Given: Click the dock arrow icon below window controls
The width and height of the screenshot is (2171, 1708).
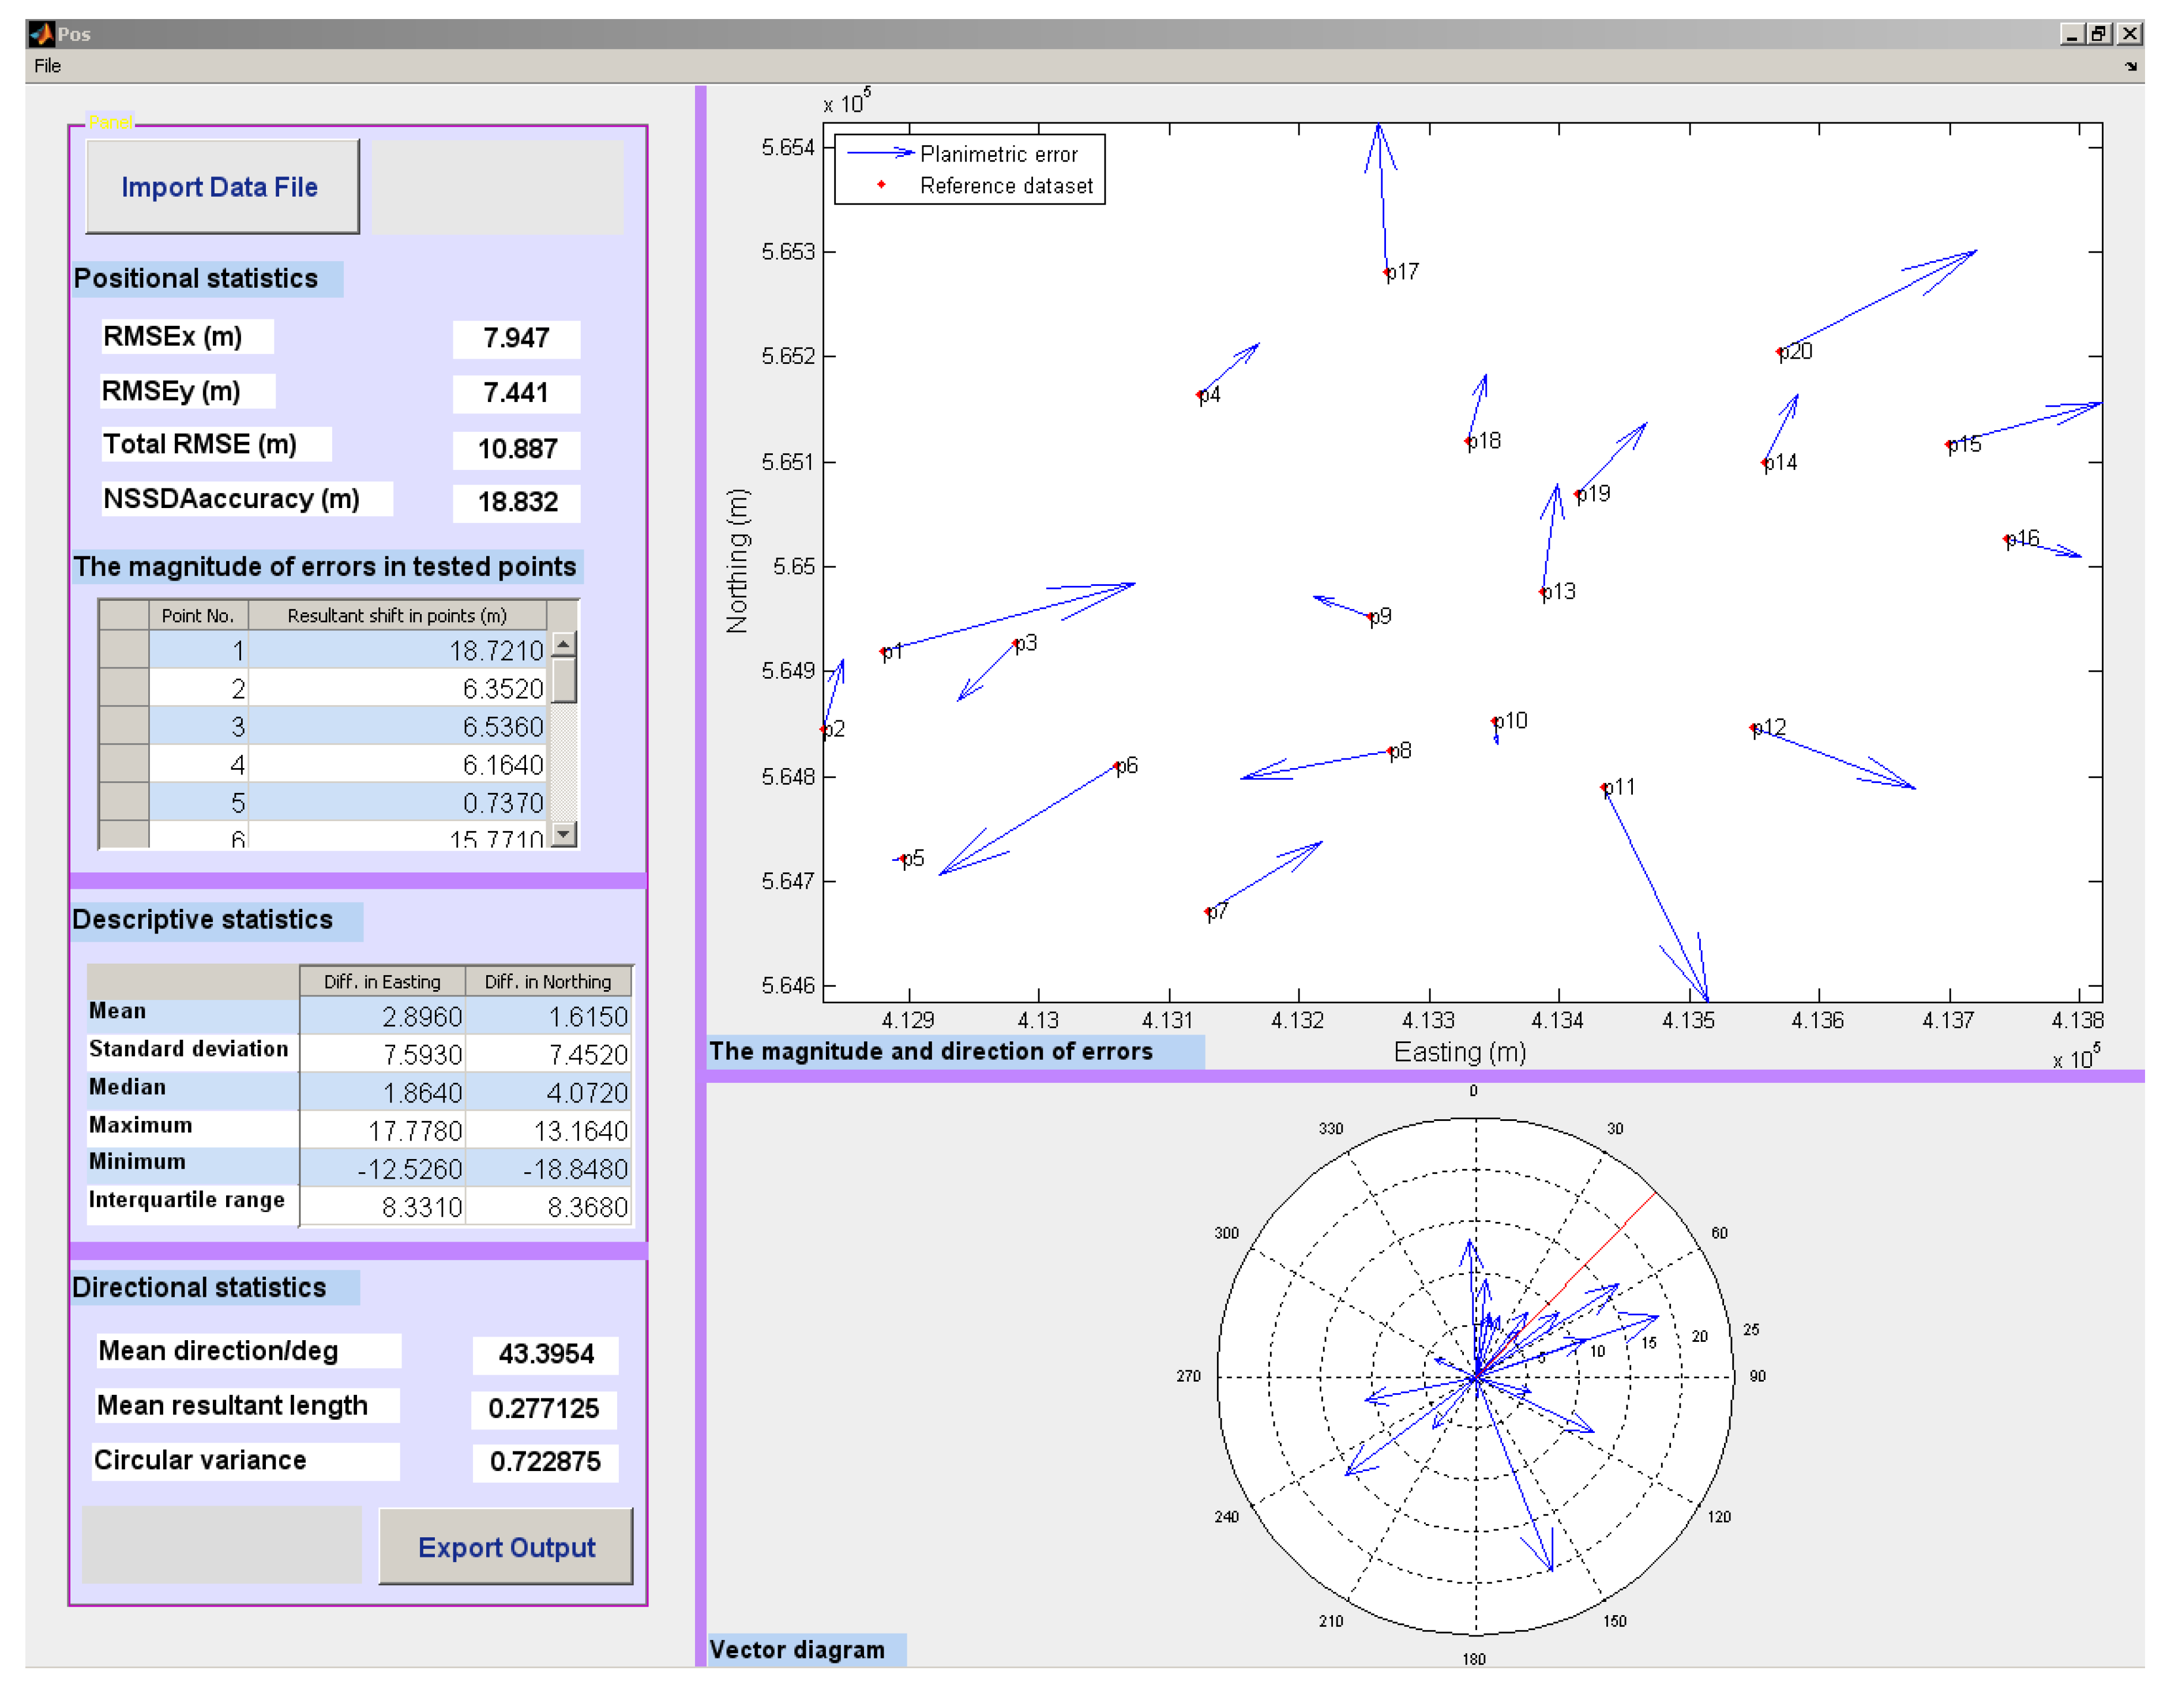Looking at the screenshot, I should 2131,66.
